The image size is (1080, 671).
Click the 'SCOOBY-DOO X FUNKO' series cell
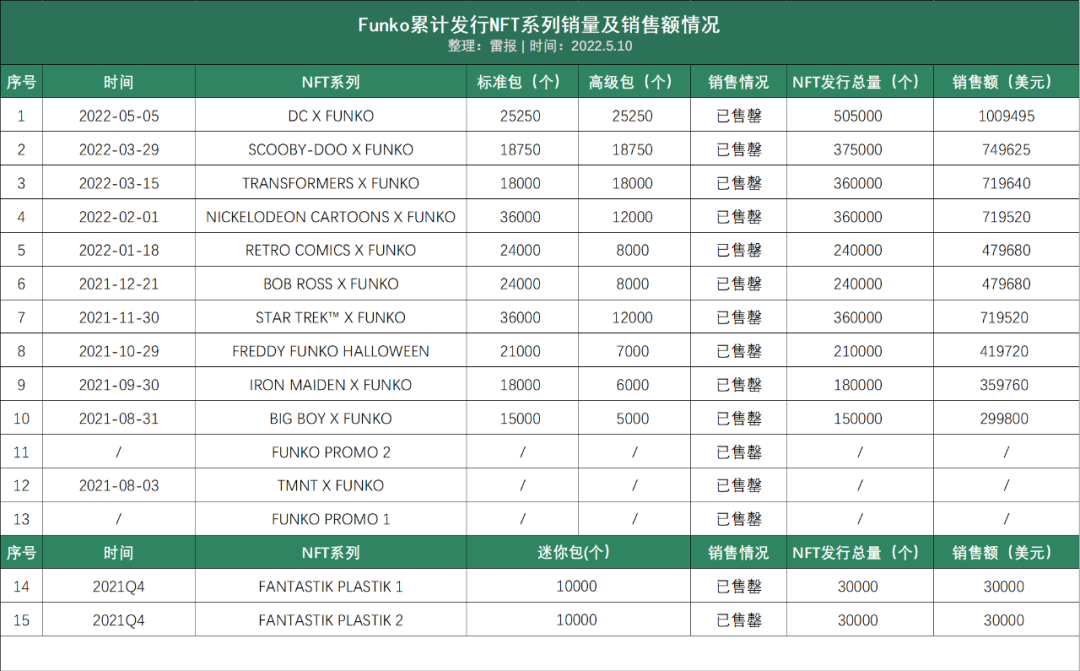coord(330,150)
